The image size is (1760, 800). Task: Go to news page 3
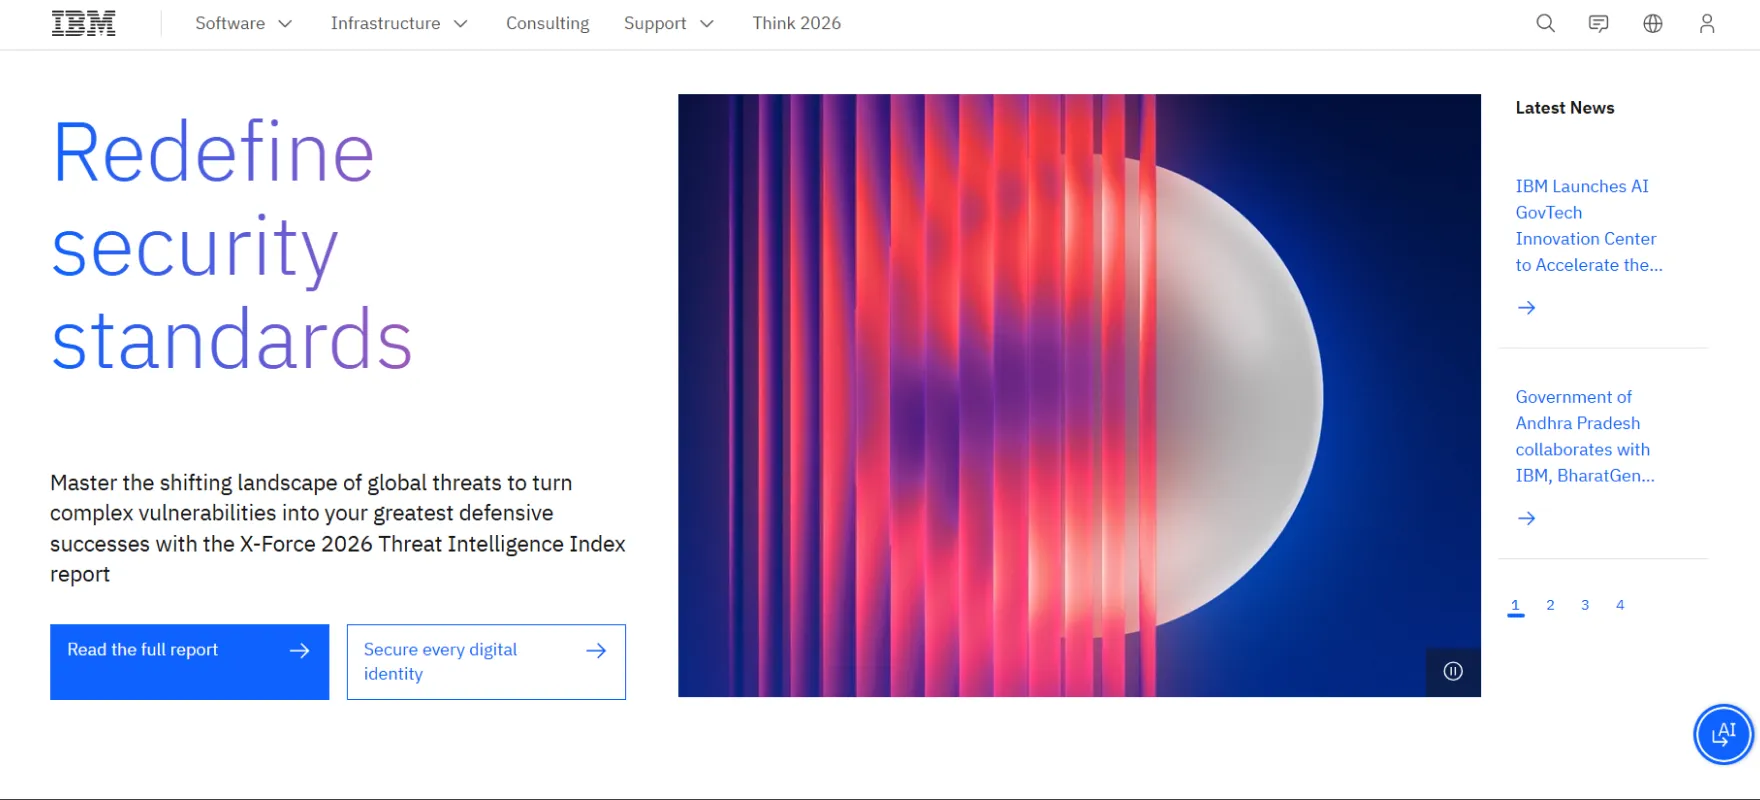pyautogui.click(x=1585, y=606)
